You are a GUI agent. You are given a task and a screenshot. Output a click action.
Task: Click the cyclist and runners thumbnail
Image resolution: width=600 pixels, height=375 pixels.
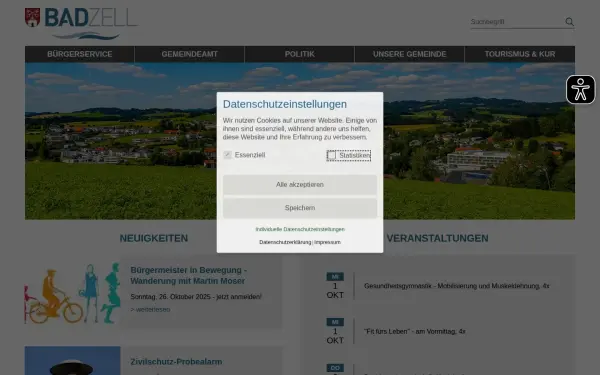click(72, 293)
